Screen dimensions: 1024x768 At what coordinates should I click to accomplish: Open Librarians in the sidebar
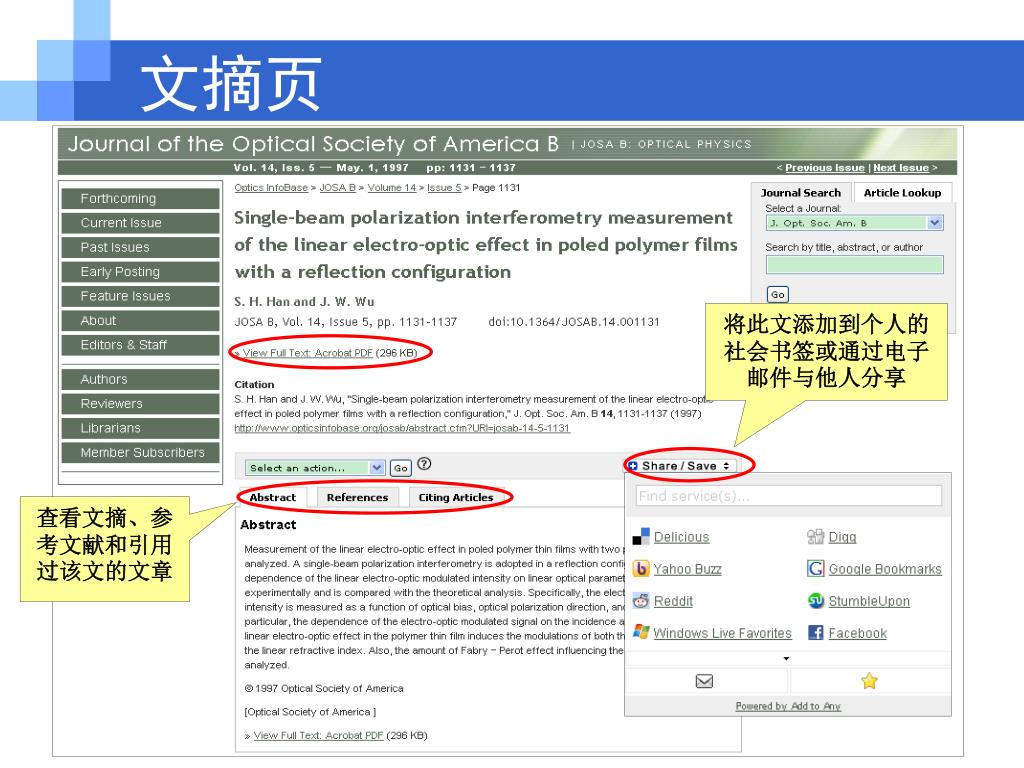[x=140, y=428]
